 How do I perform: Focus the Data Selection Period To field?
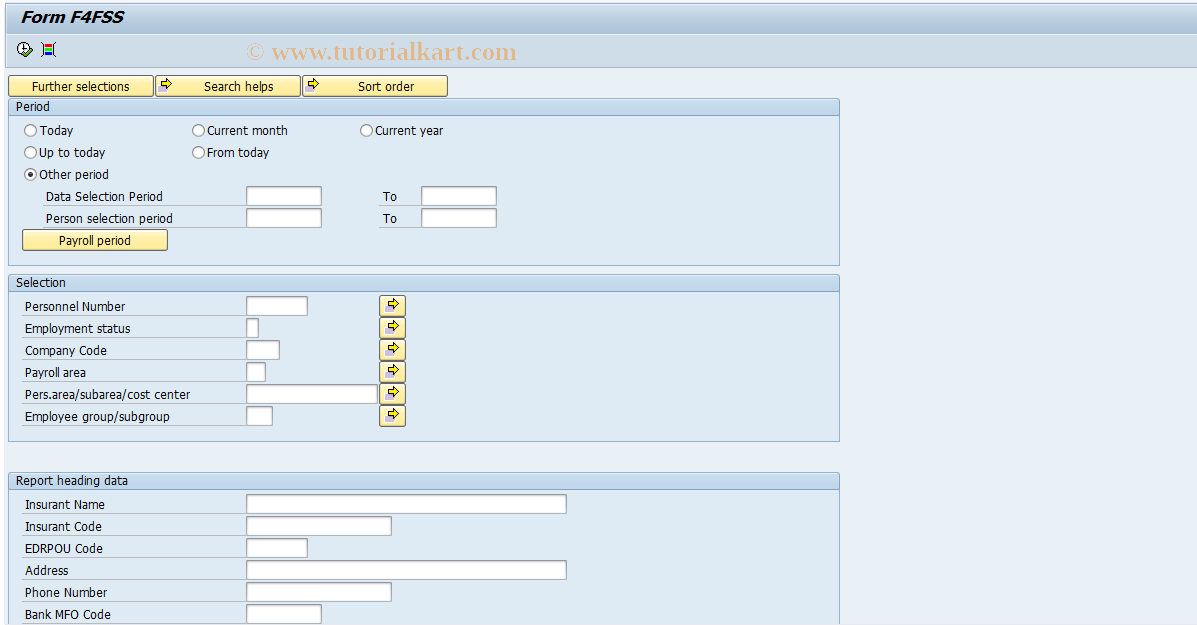(459, 196)
